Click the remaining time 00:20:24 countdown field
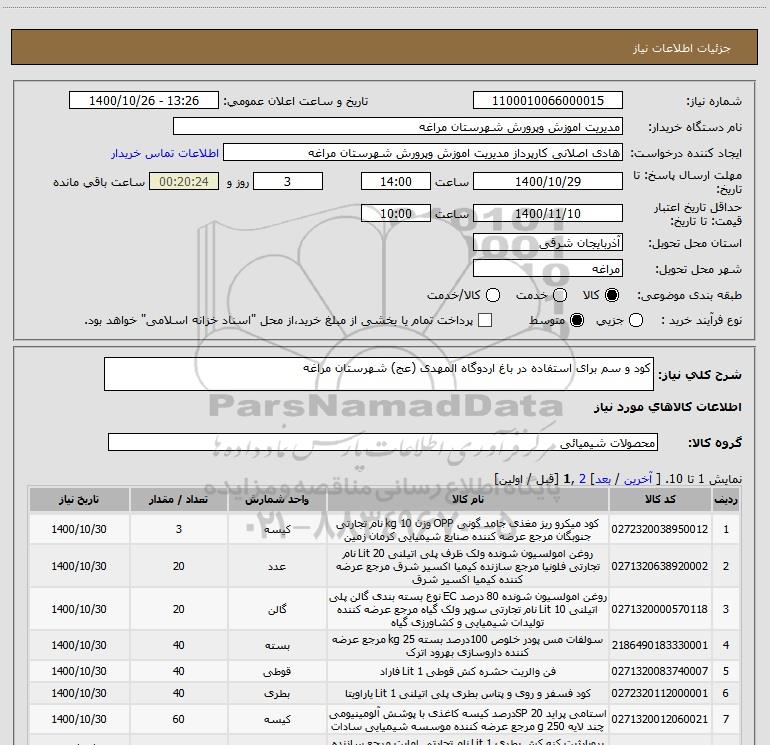This screenshot has width=770, height=745. (x=182, y=182)
